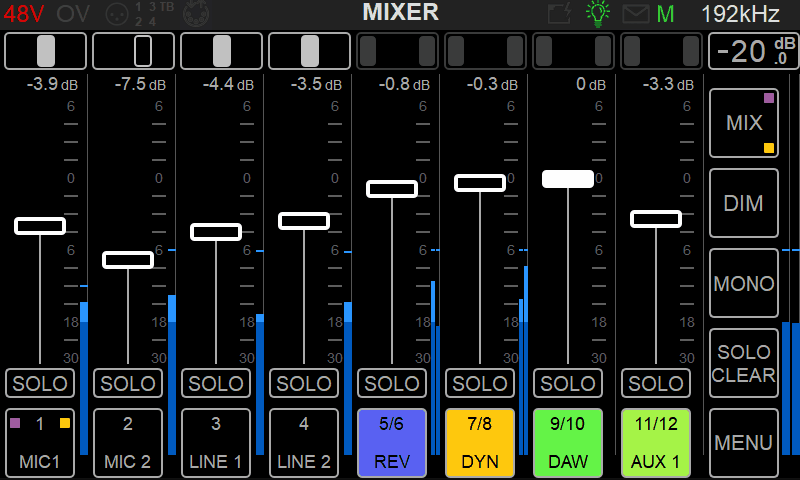Click the OV overload indicator
This screenshot has height=480, width=800.
(x=72, y=14)
